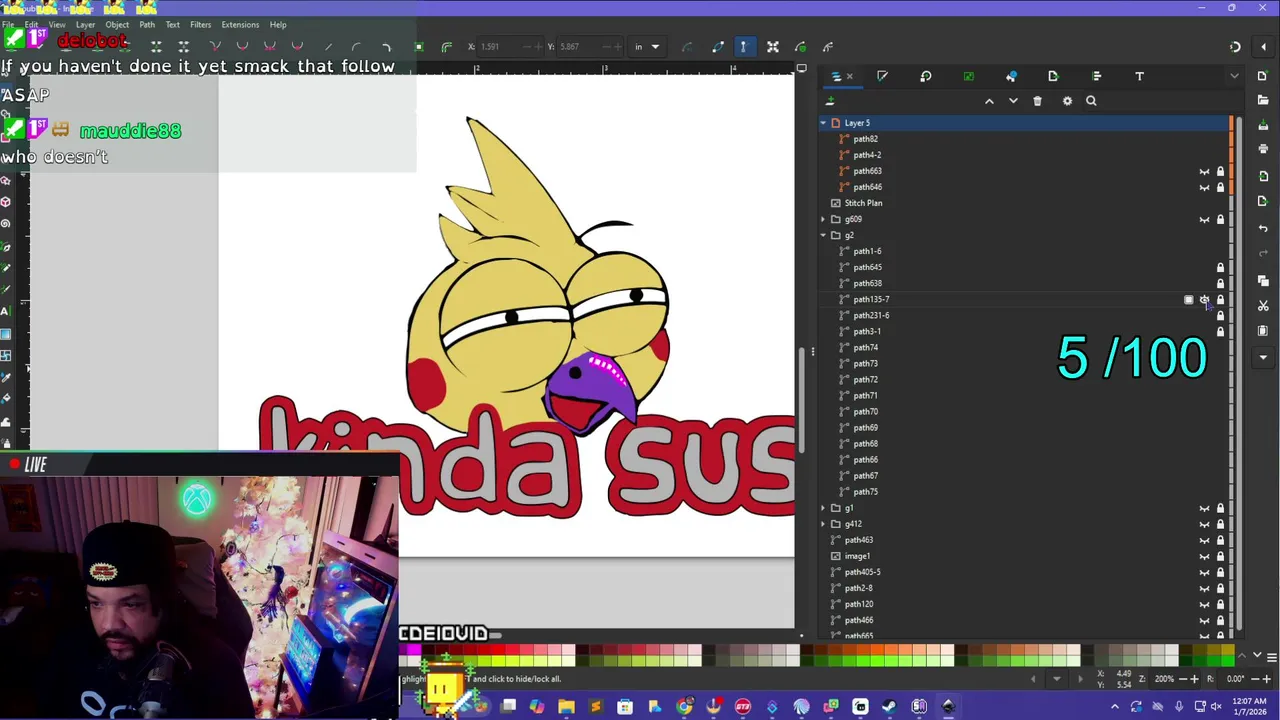The height and width of the screenshot is (720, 1280).
Task: Open the Layer menu
Action: coord(85,25)
